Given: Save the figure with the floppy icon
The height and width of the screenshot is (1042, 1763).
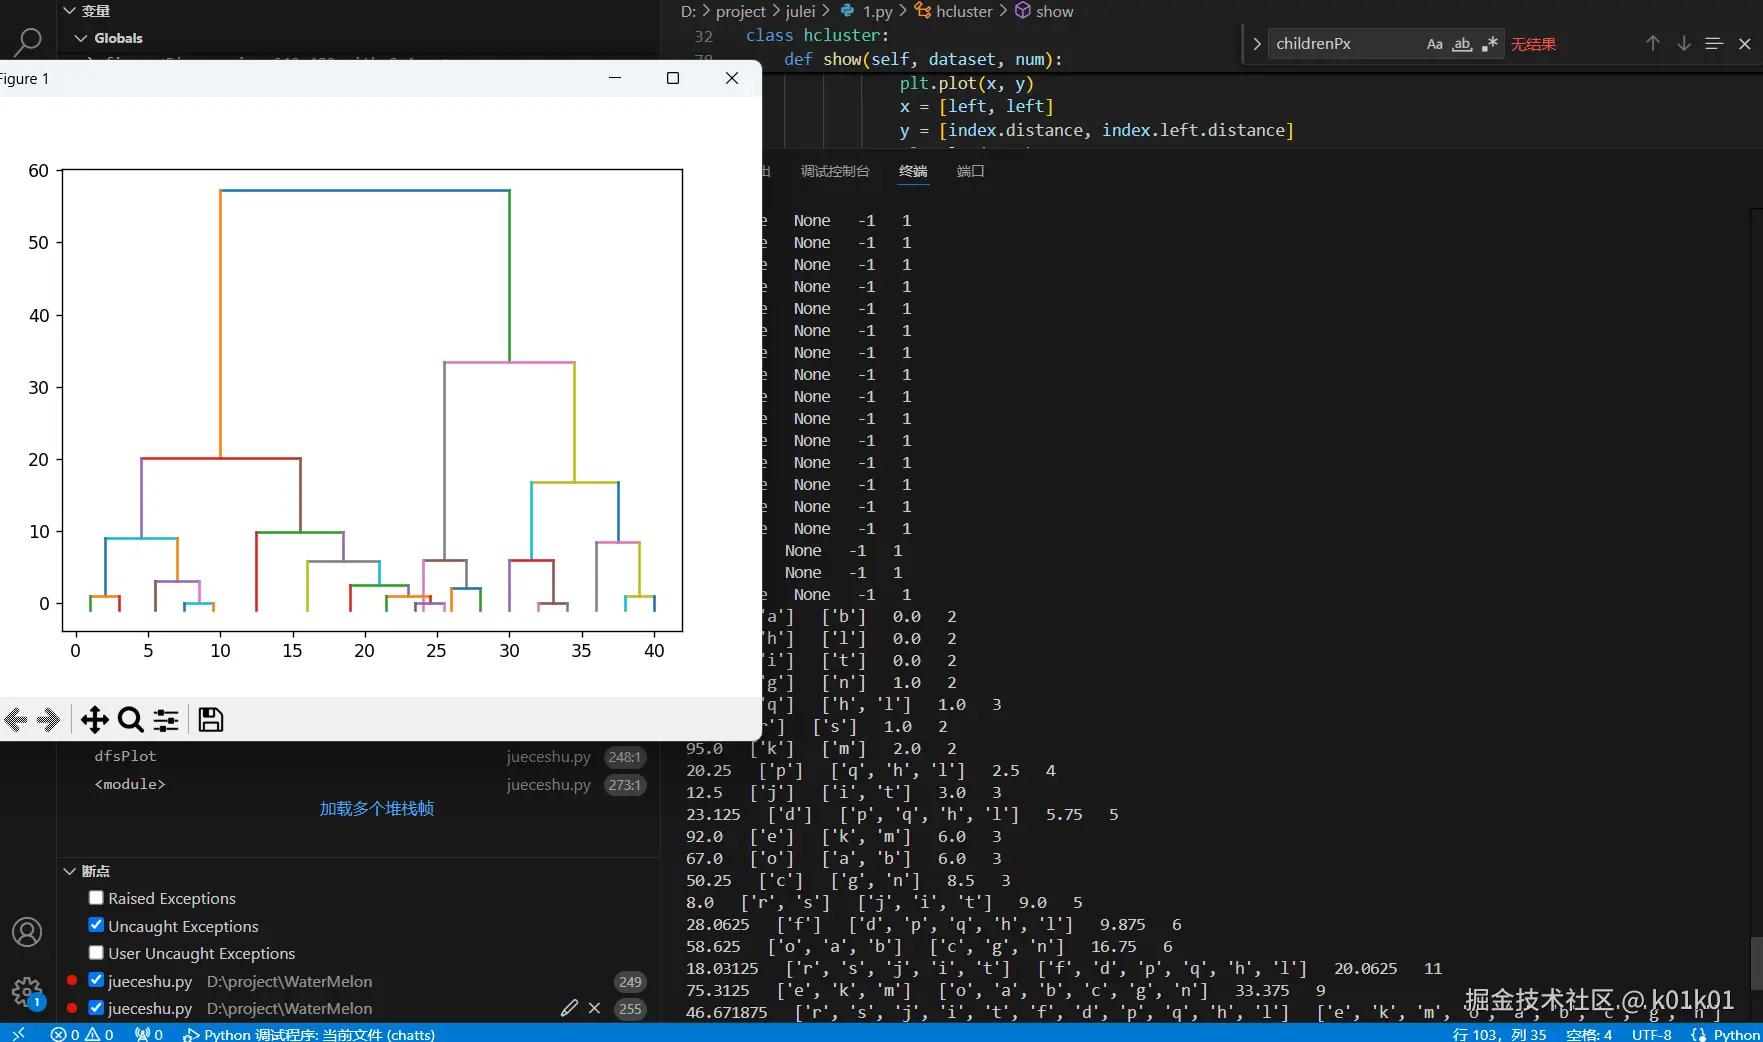Looking at the screenshot, I should [211, 720].
